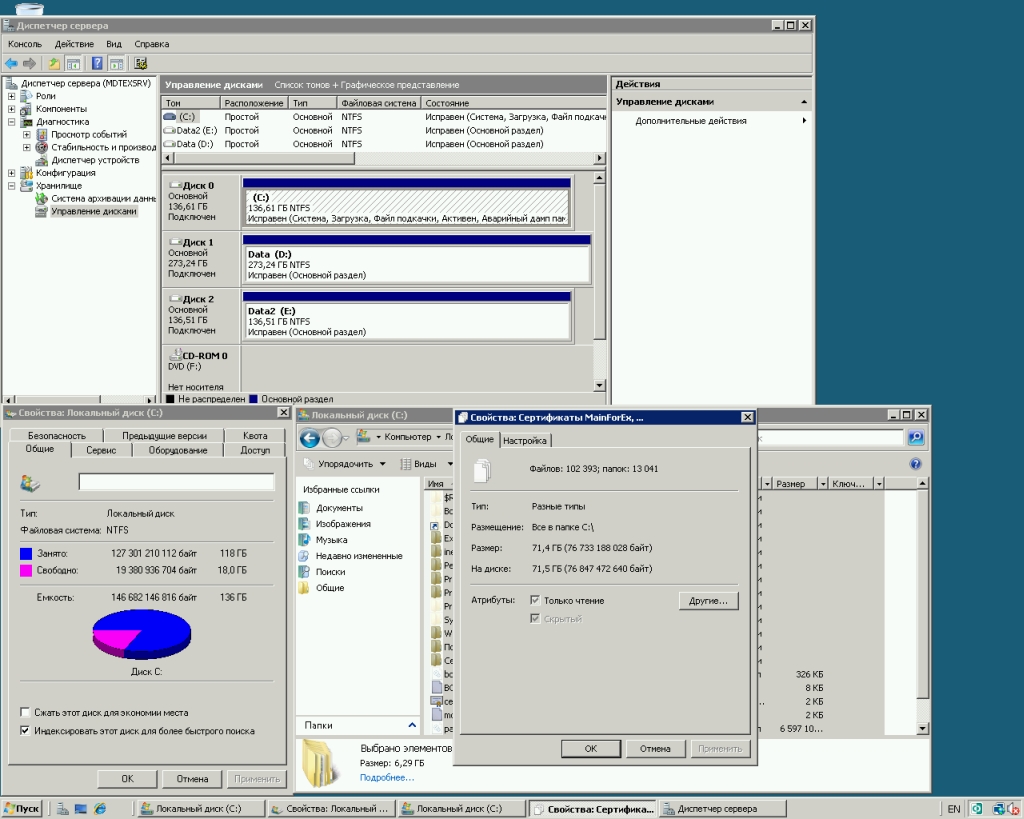This screenshot has height=819, width=1024.
Task: Click the disk label input field
Action: pos(176,482)
